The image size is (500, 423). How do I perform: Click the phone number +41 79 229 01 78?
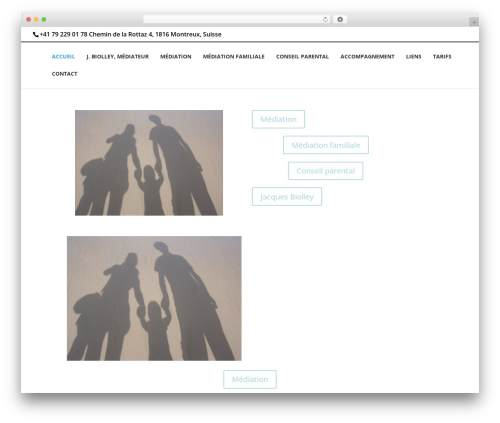coord(64,34)
